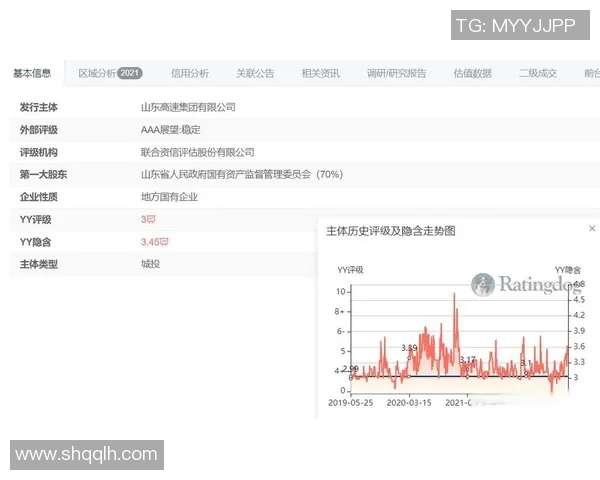600x480 pixels.
Task: Open the 信用分析 tab
Action: pos(190,73)
